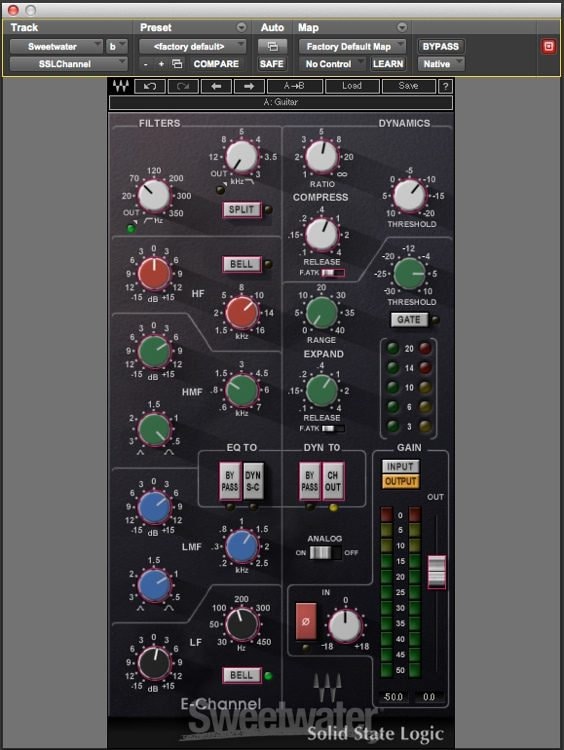
Task: Click the Save menu in Waves toolbar
Action: [x=408, y=86]
